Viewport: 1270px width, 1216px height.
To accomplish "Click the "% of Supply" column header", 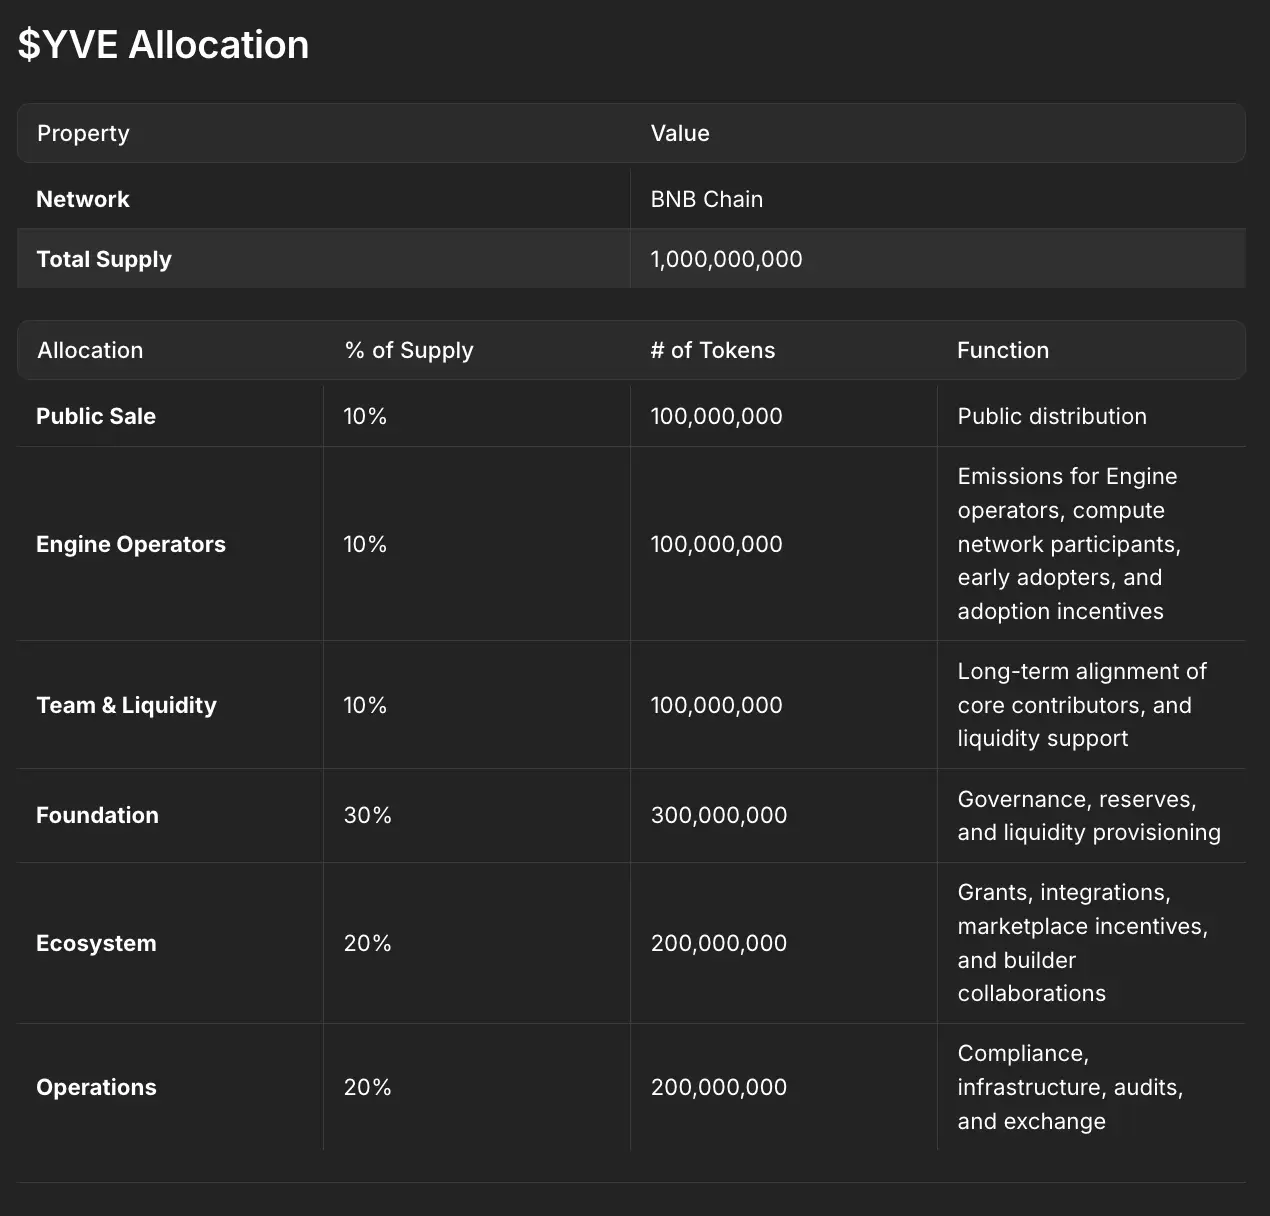I will coord(409,350).
